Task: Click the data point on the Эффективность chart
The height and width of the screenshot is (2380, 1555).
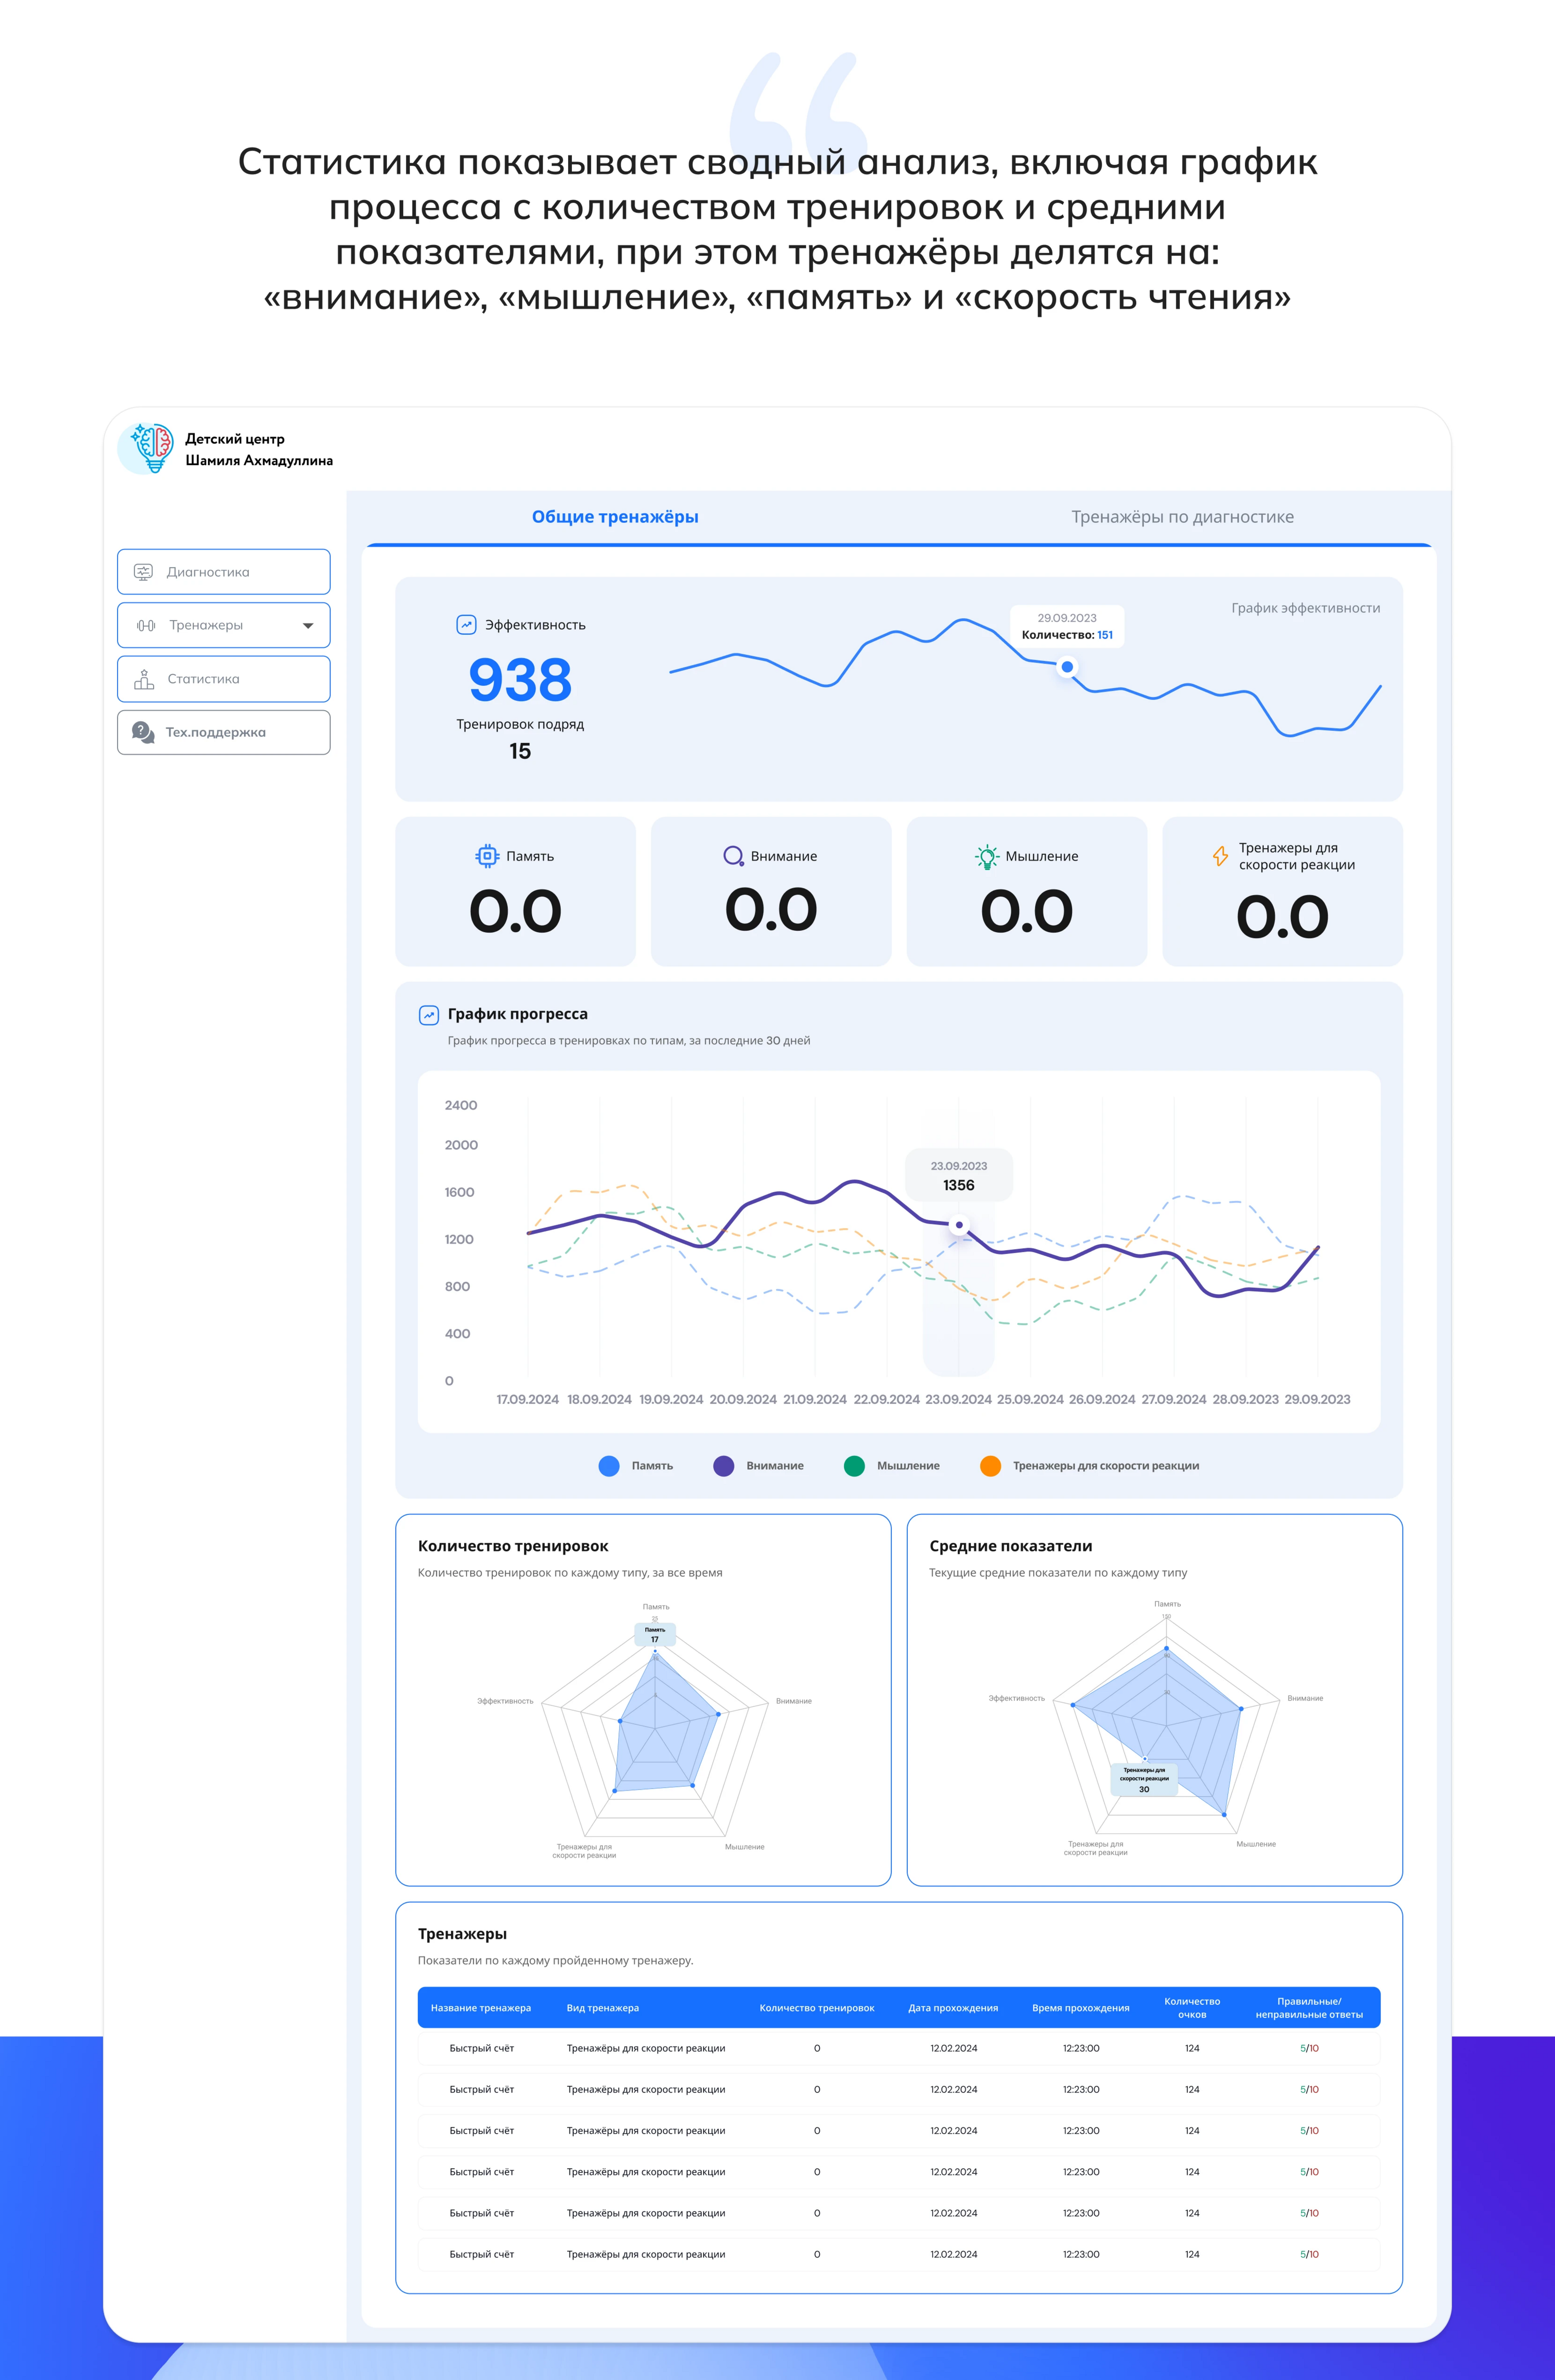Action: point(1067,667)
